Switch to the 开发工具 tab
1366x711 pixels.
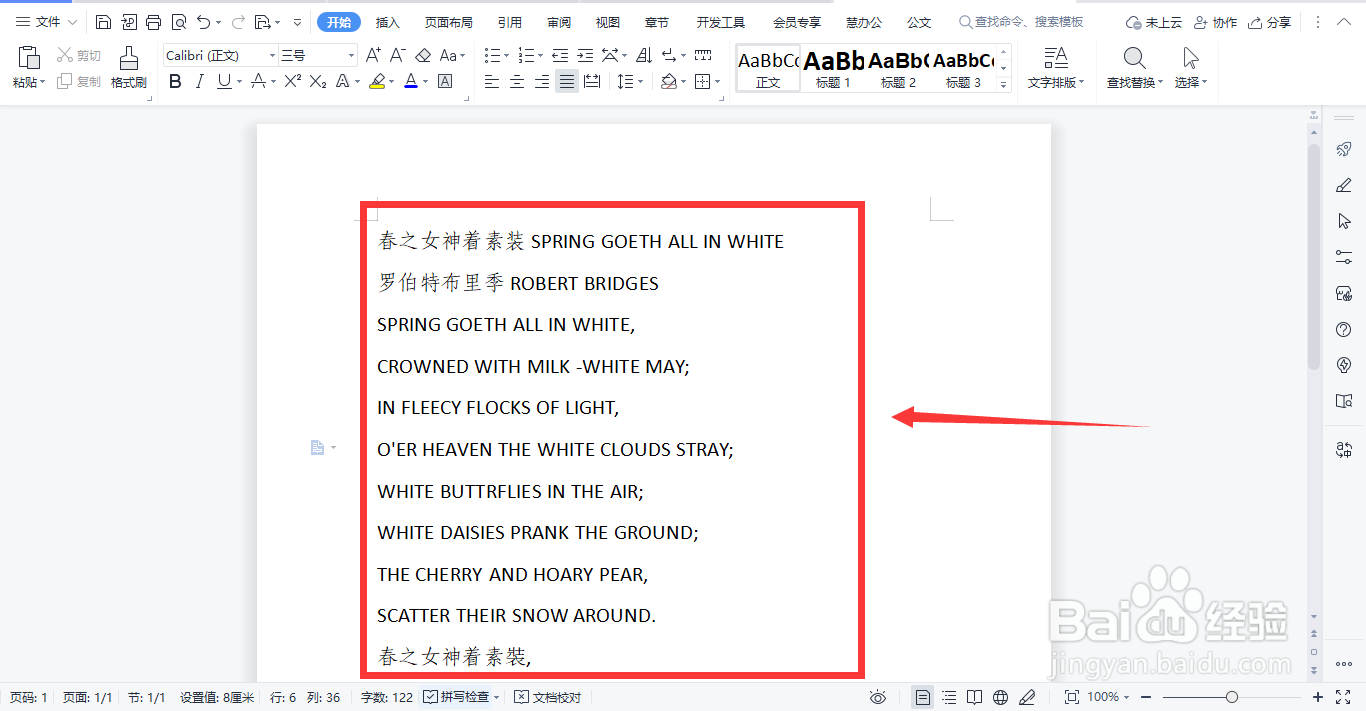721,22
